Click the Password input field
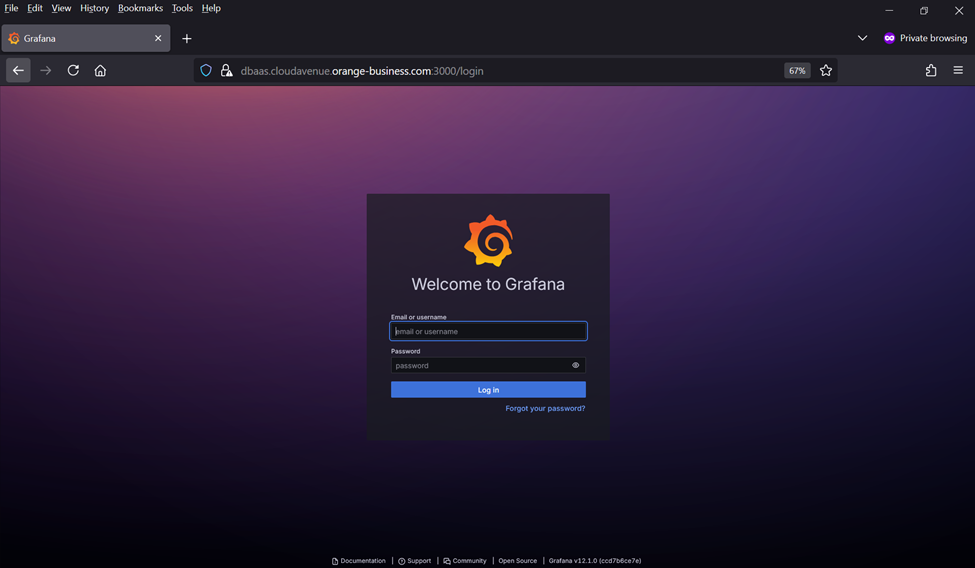Viewport: 975px width, 568px height. point(480,365)
